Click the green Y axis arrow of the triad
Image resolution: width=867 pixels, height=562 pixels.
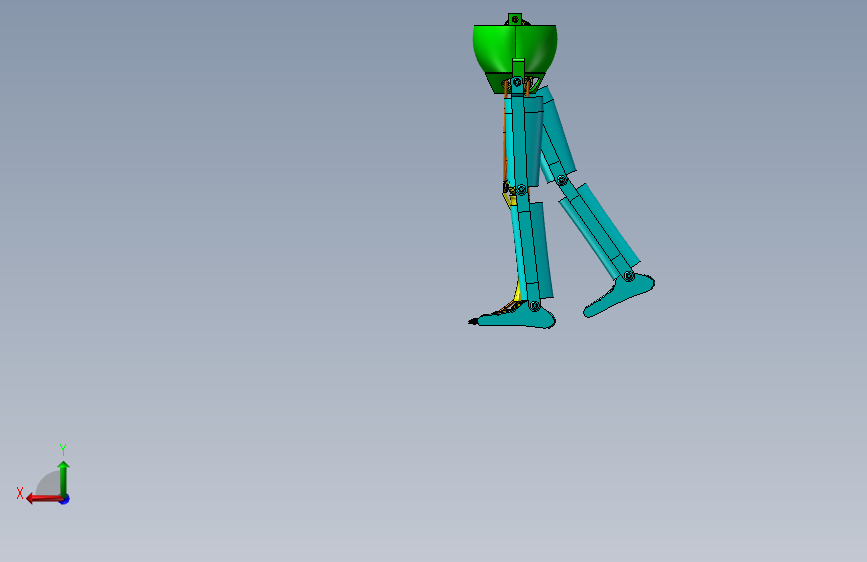64,478
